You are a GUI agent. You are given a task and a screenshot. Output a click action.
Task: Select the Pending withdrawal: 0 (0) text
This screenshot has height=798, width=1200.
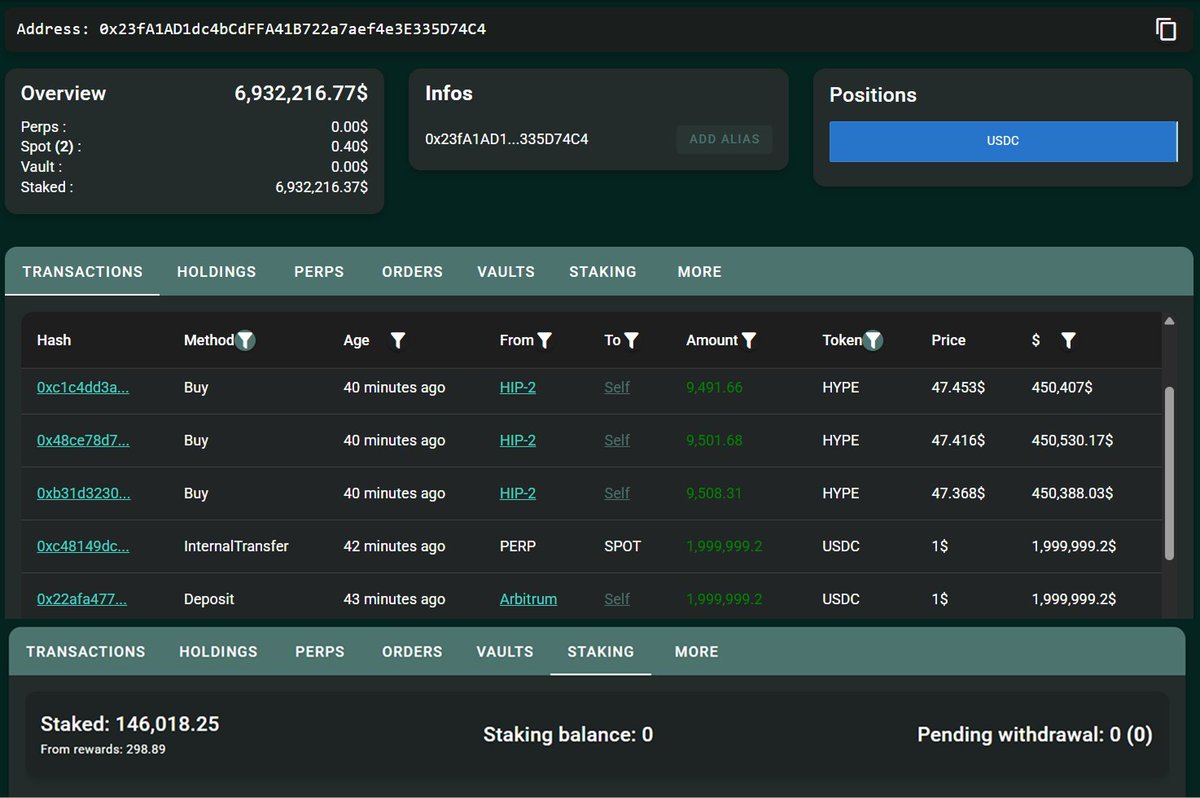pos(1035,735)
